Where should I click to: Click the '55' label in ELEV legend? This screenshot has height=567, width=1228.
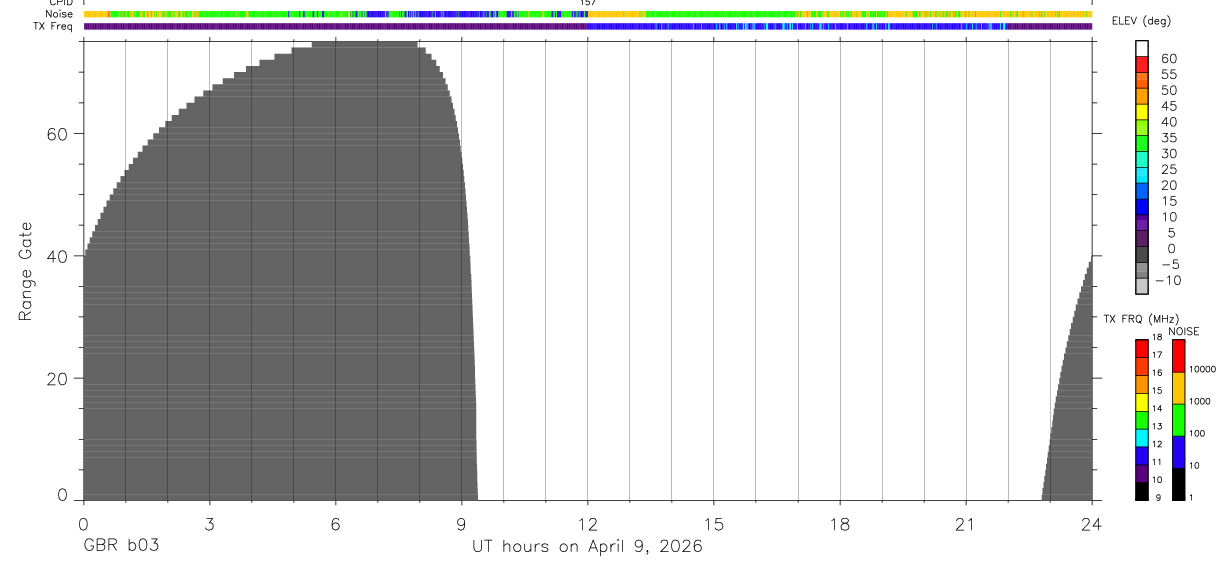(x=1168, y=74)
